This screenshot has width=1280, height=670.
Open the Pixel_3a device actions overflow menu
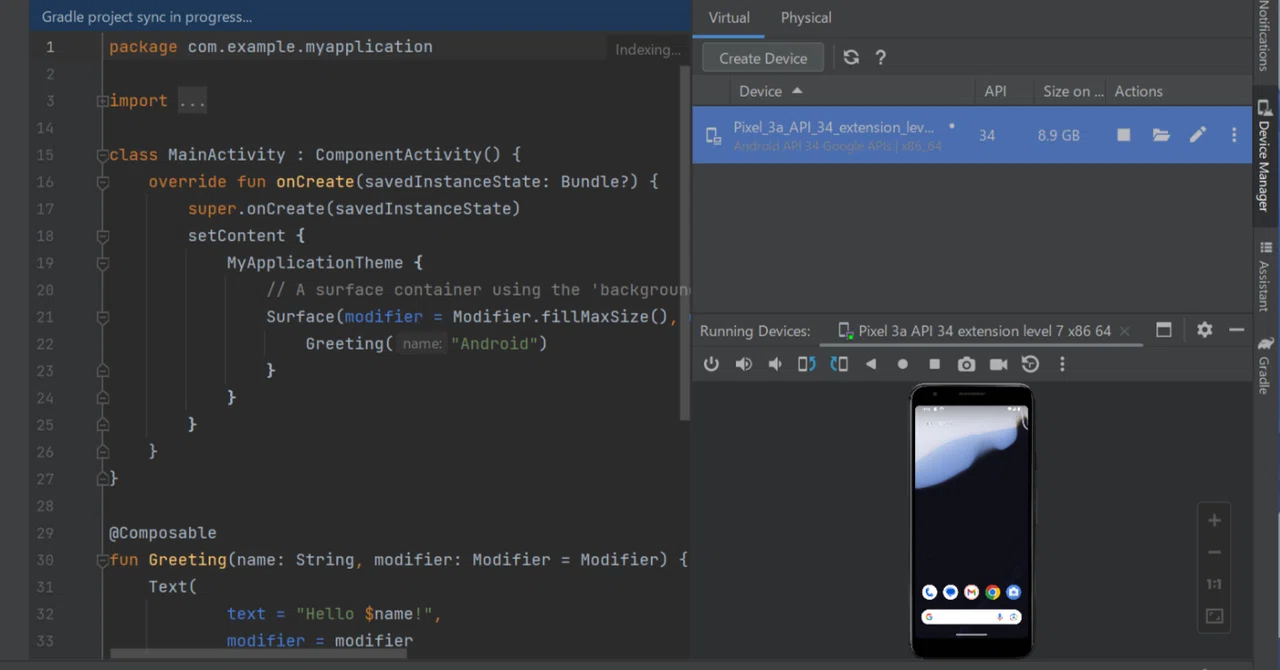pos(1234,135)
